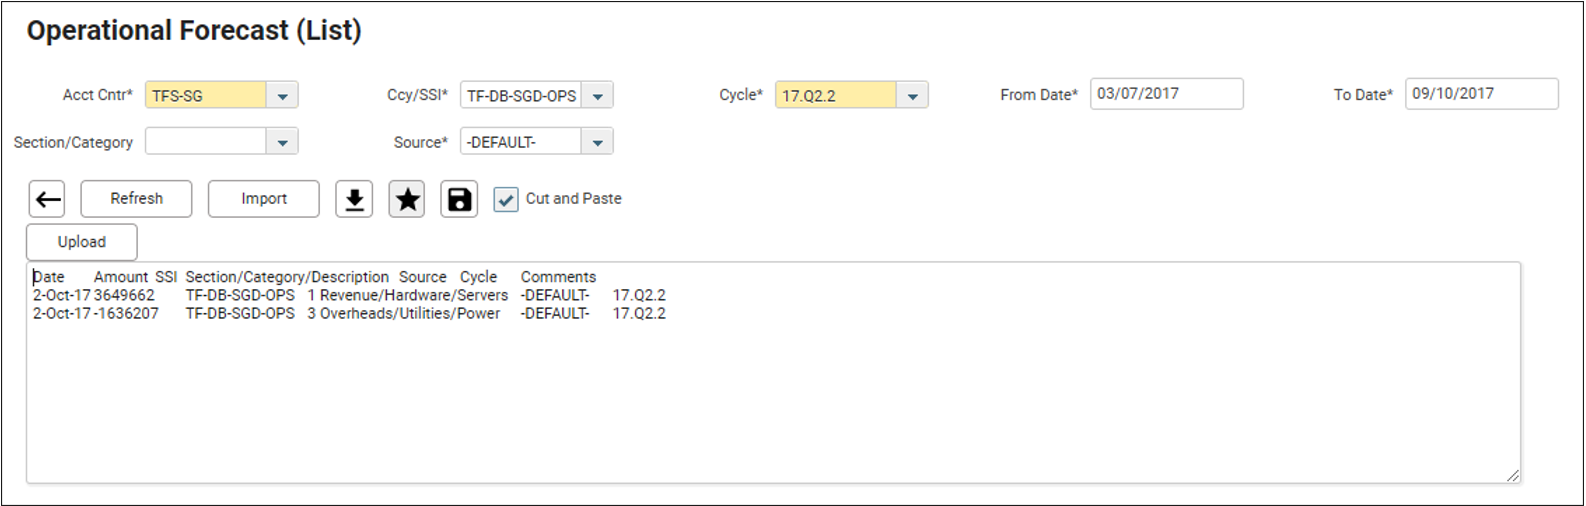Expand the Cycle dropdown arrow

(x=912, y=95)
